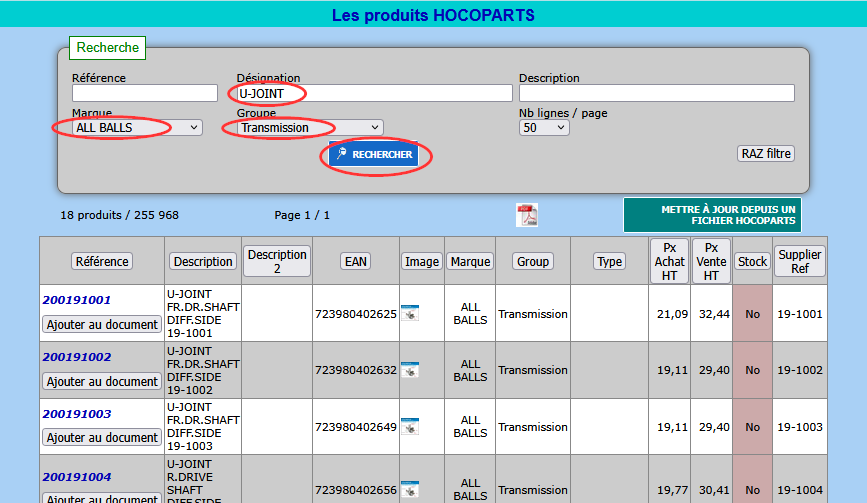Click the Stock 'No' cell for 200191003
867x503 pixels.
[x=753, y=427]
